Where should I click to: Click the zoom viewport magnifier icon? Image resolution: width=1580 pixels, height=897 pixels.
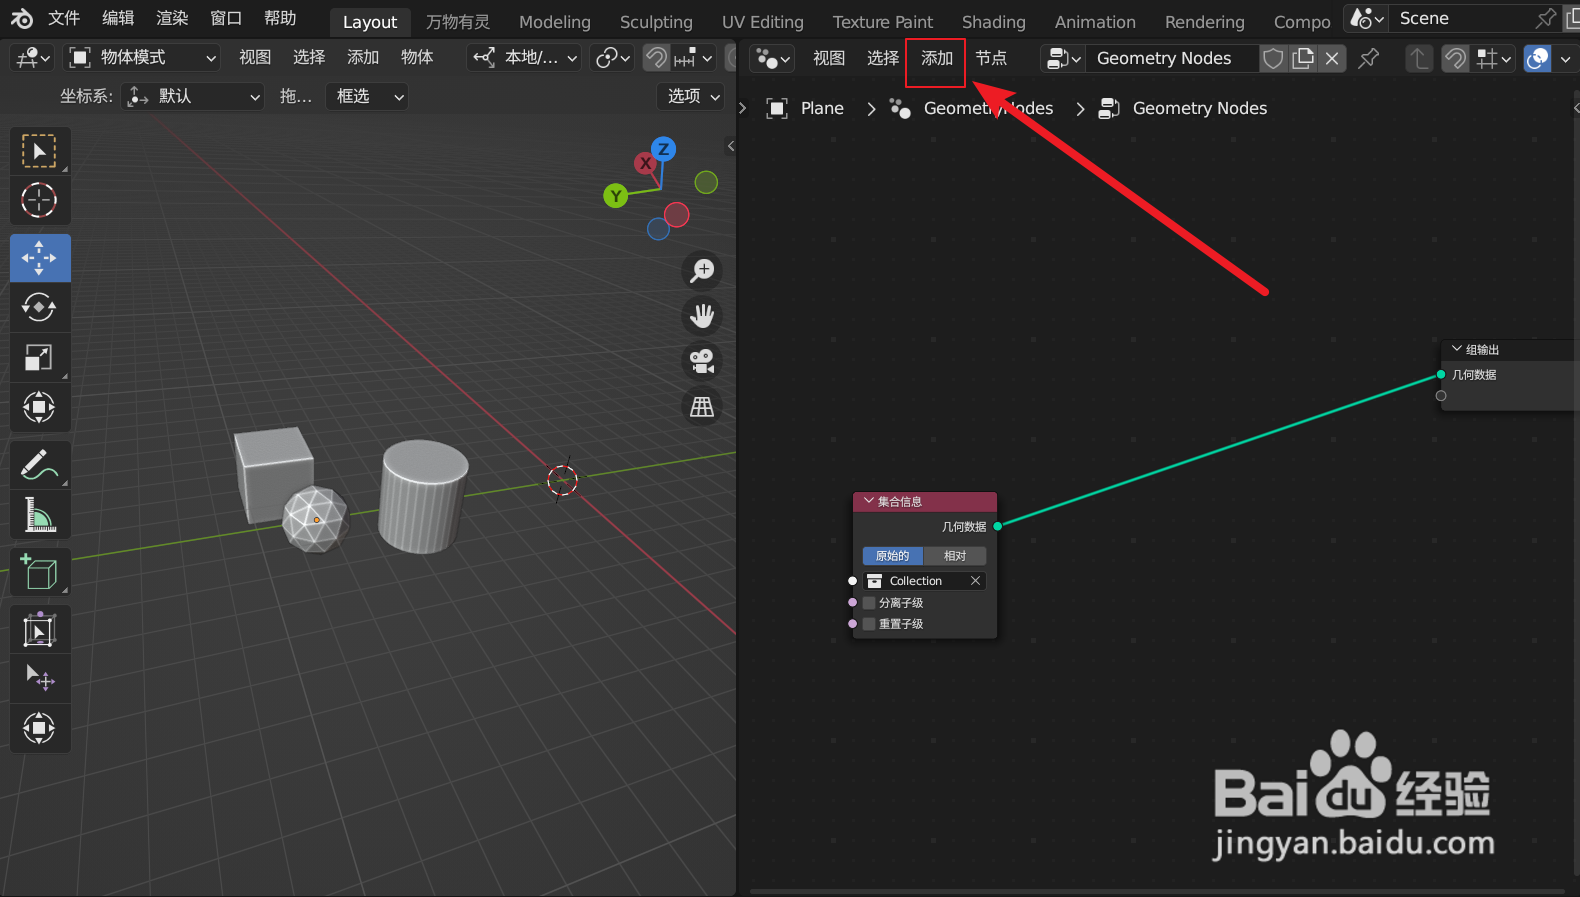tap(703, 270)
